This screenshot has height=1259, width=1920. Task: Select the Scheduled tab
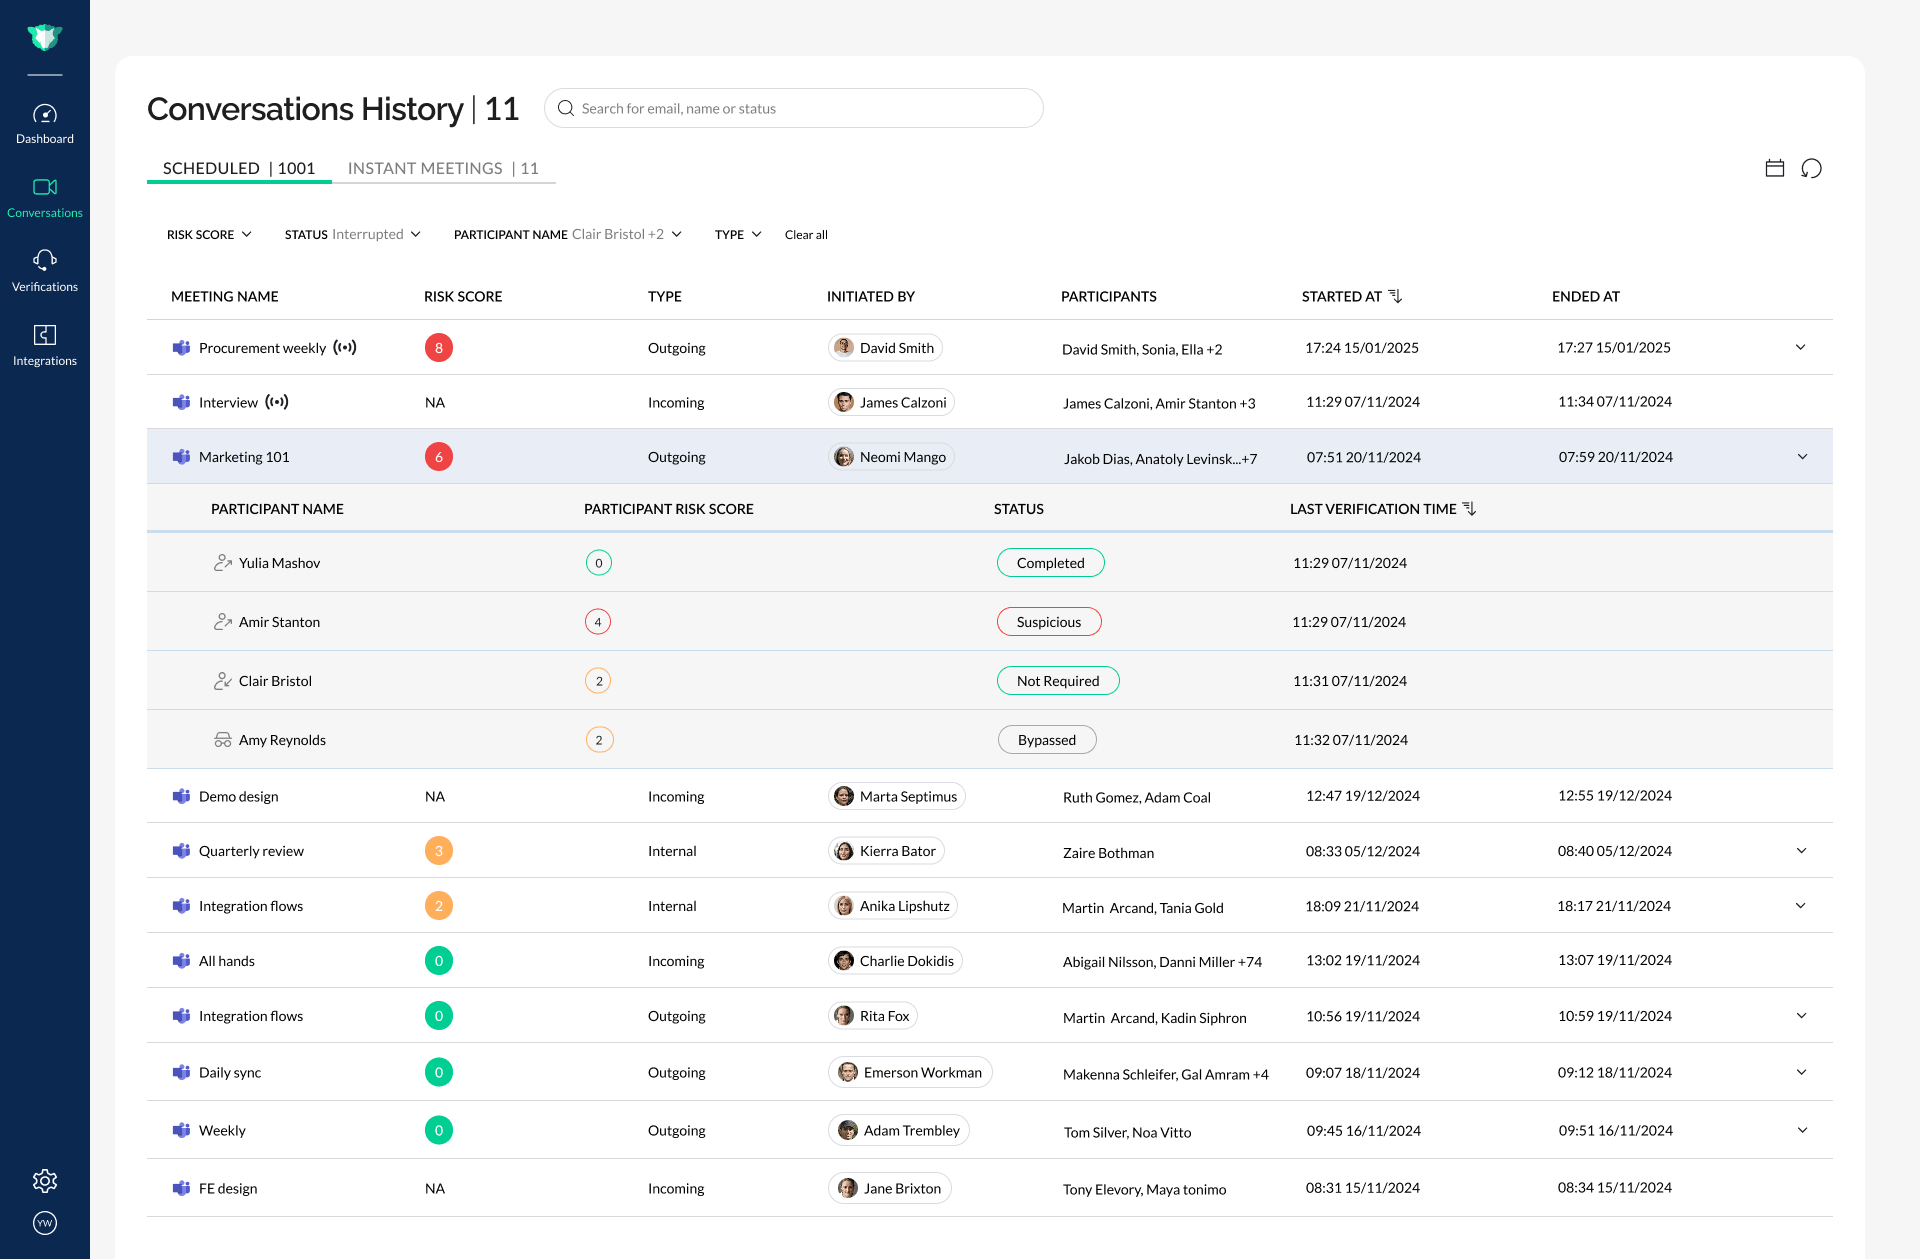pyautogui.click(x=239, y=168)
